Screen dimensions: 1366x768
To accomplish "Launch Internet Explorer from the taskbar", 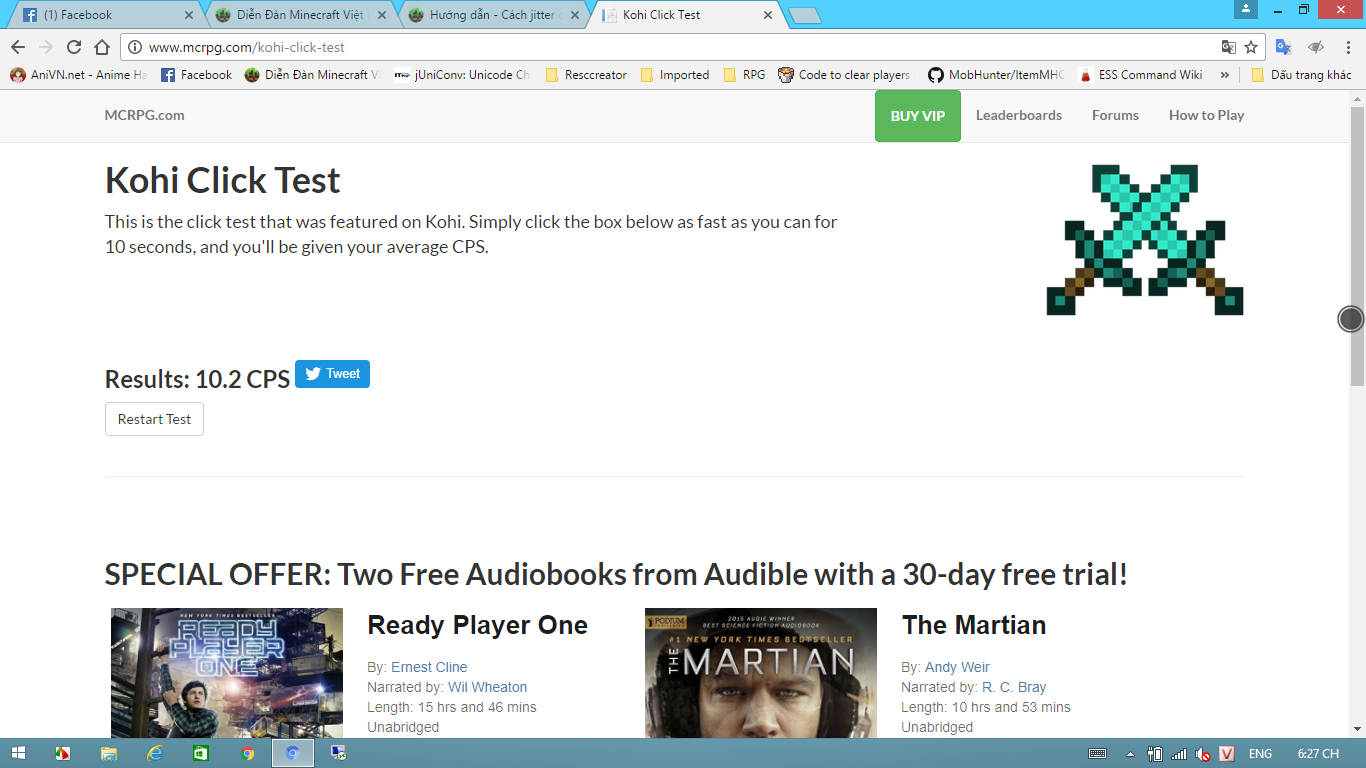I will (155, 753).
